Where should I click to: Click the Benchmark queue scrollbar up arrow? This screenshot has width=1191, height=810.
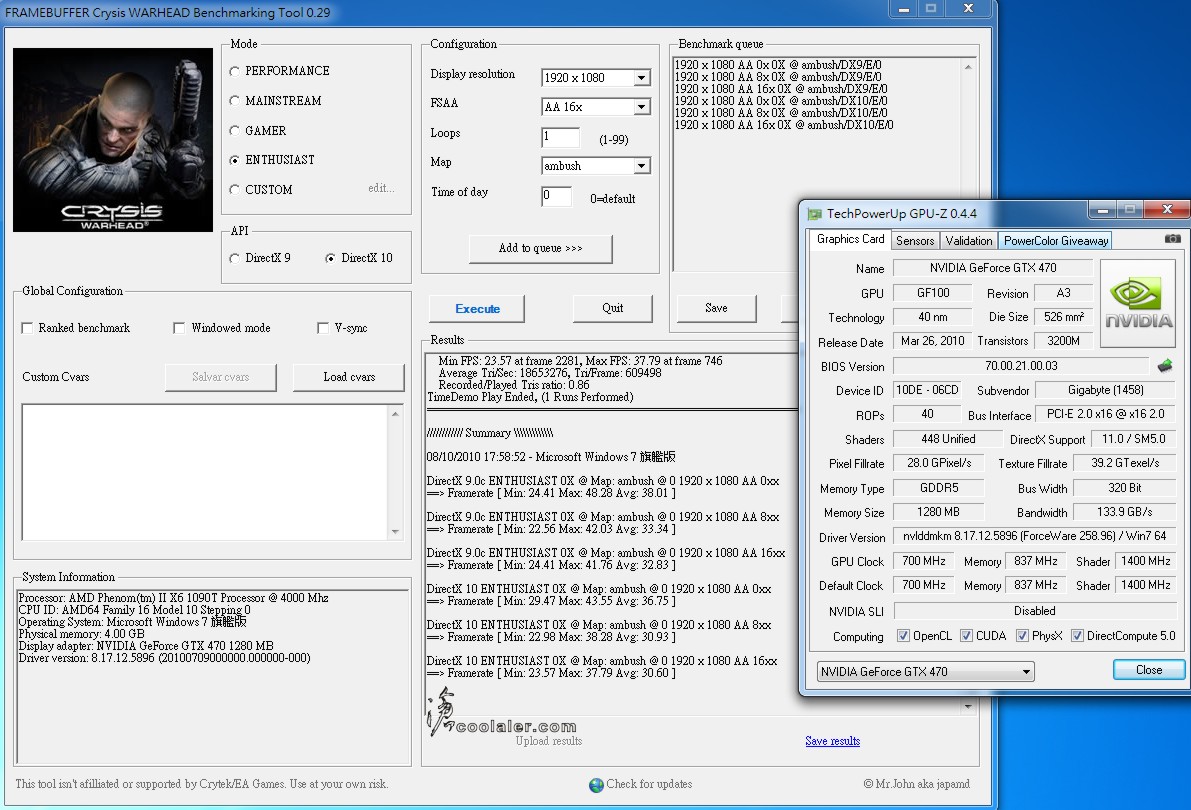coord(968,67)
